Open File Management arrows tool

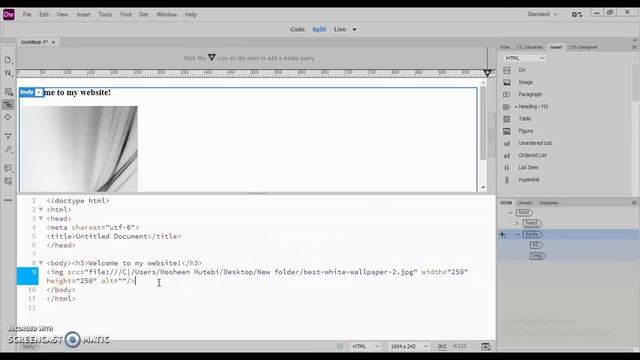coord(8,73)
